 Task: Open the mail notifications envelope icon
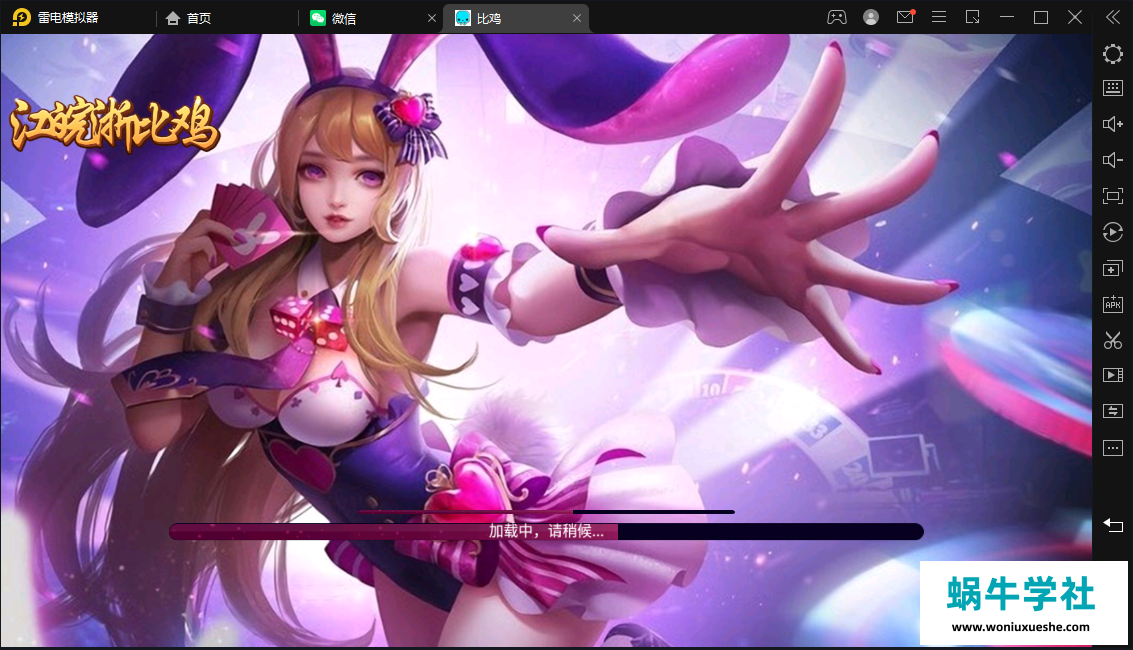[x=904, y=17]
